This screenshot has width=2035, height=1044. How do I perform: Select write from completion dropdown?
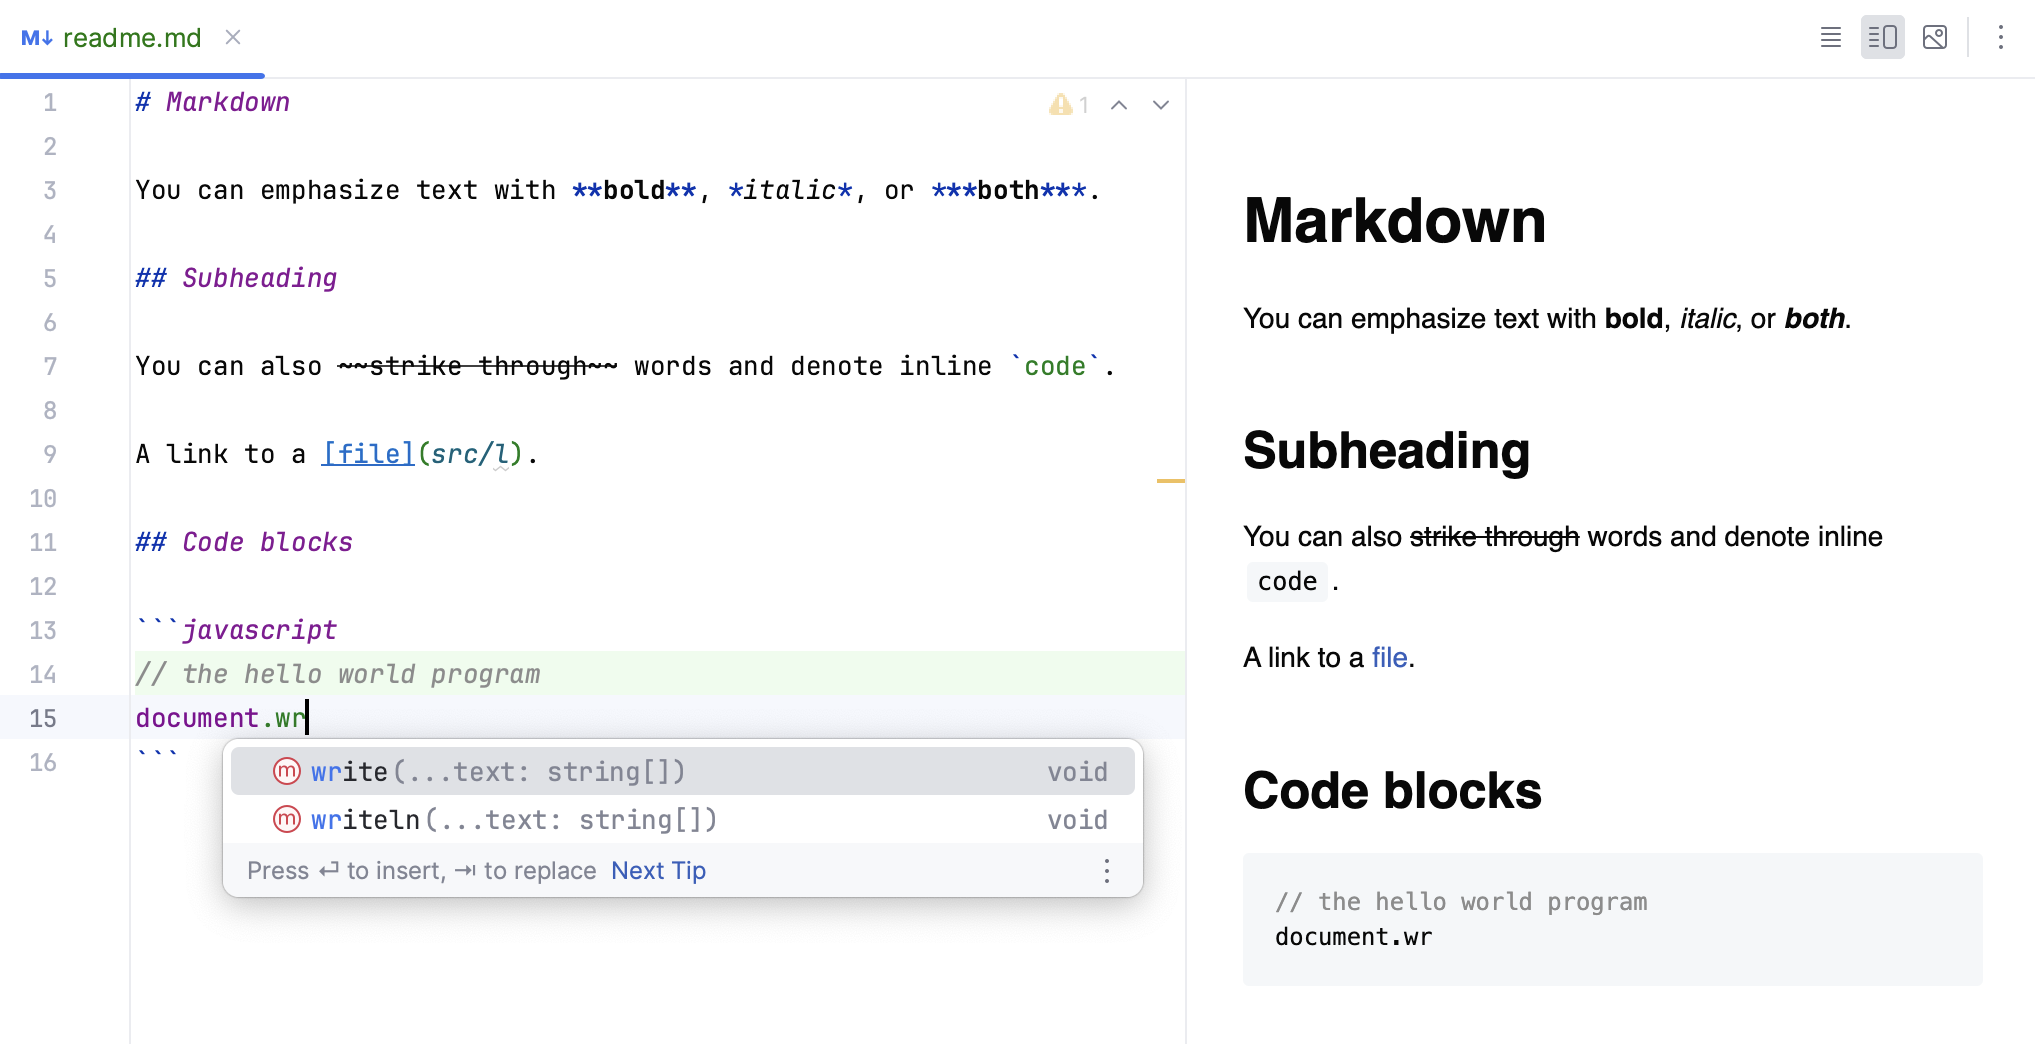click(x=498, y=771)
